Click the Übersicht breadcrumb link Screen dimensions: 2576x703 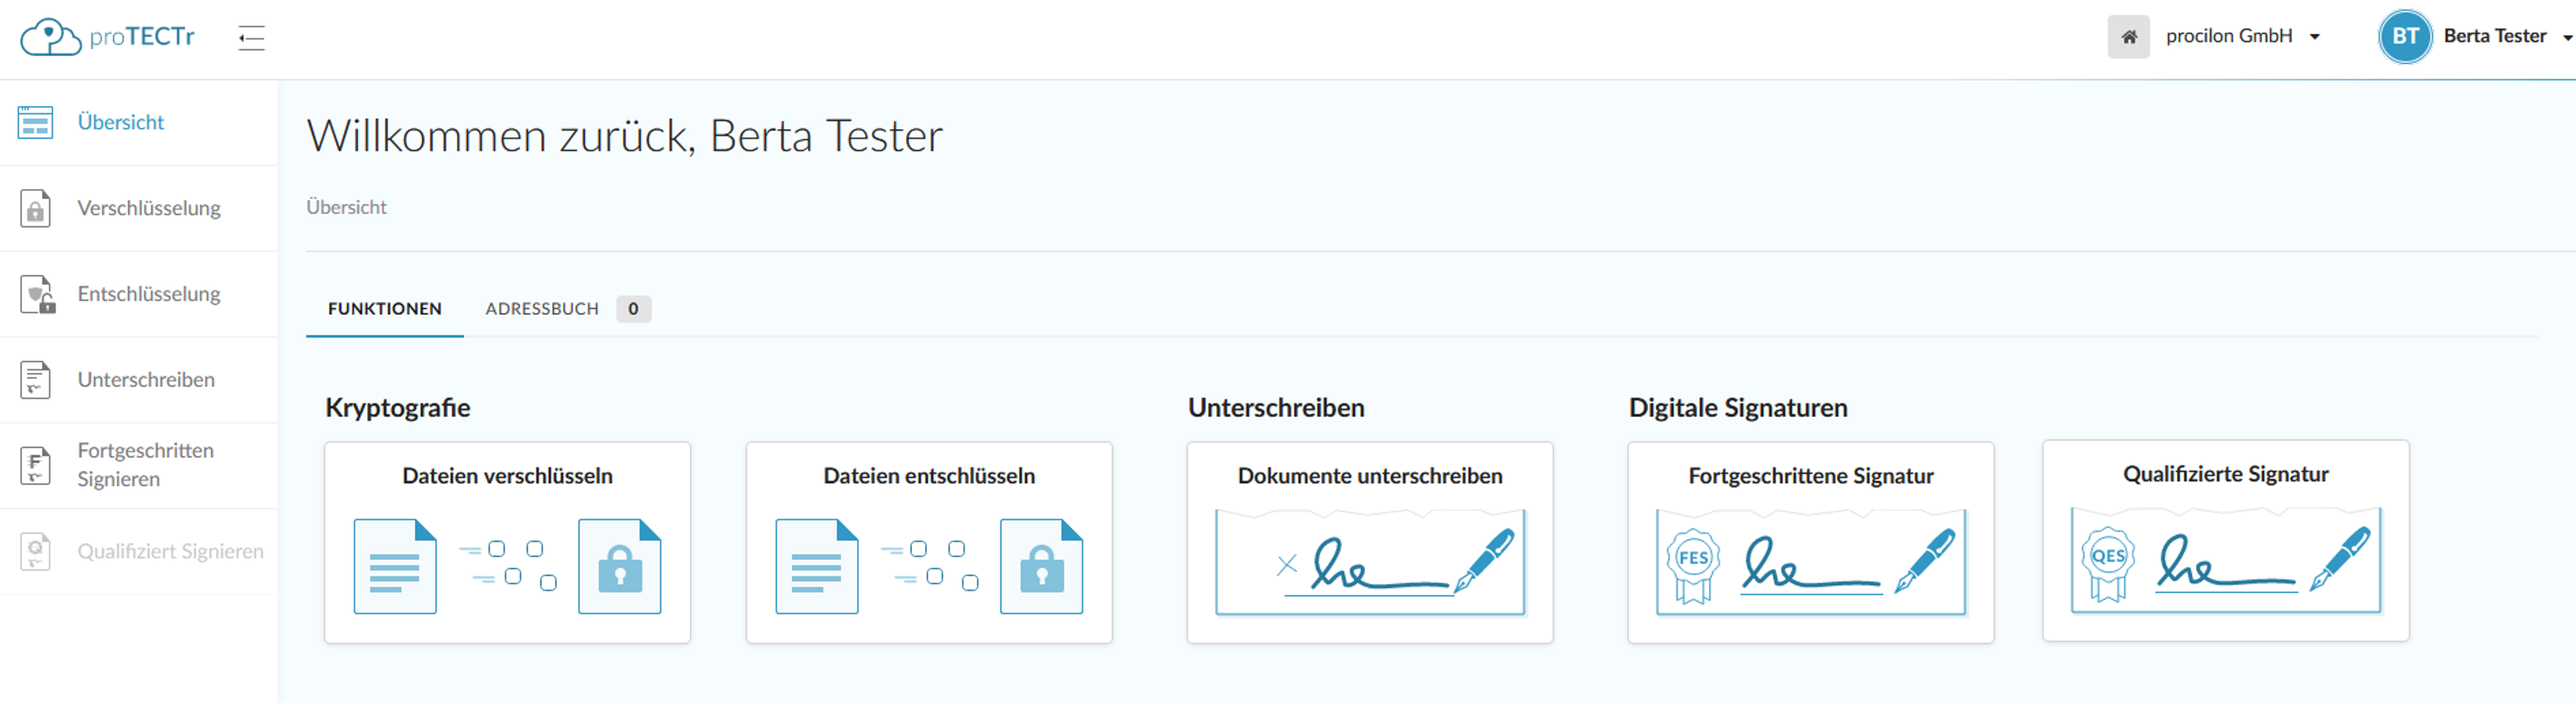[346, 207]
